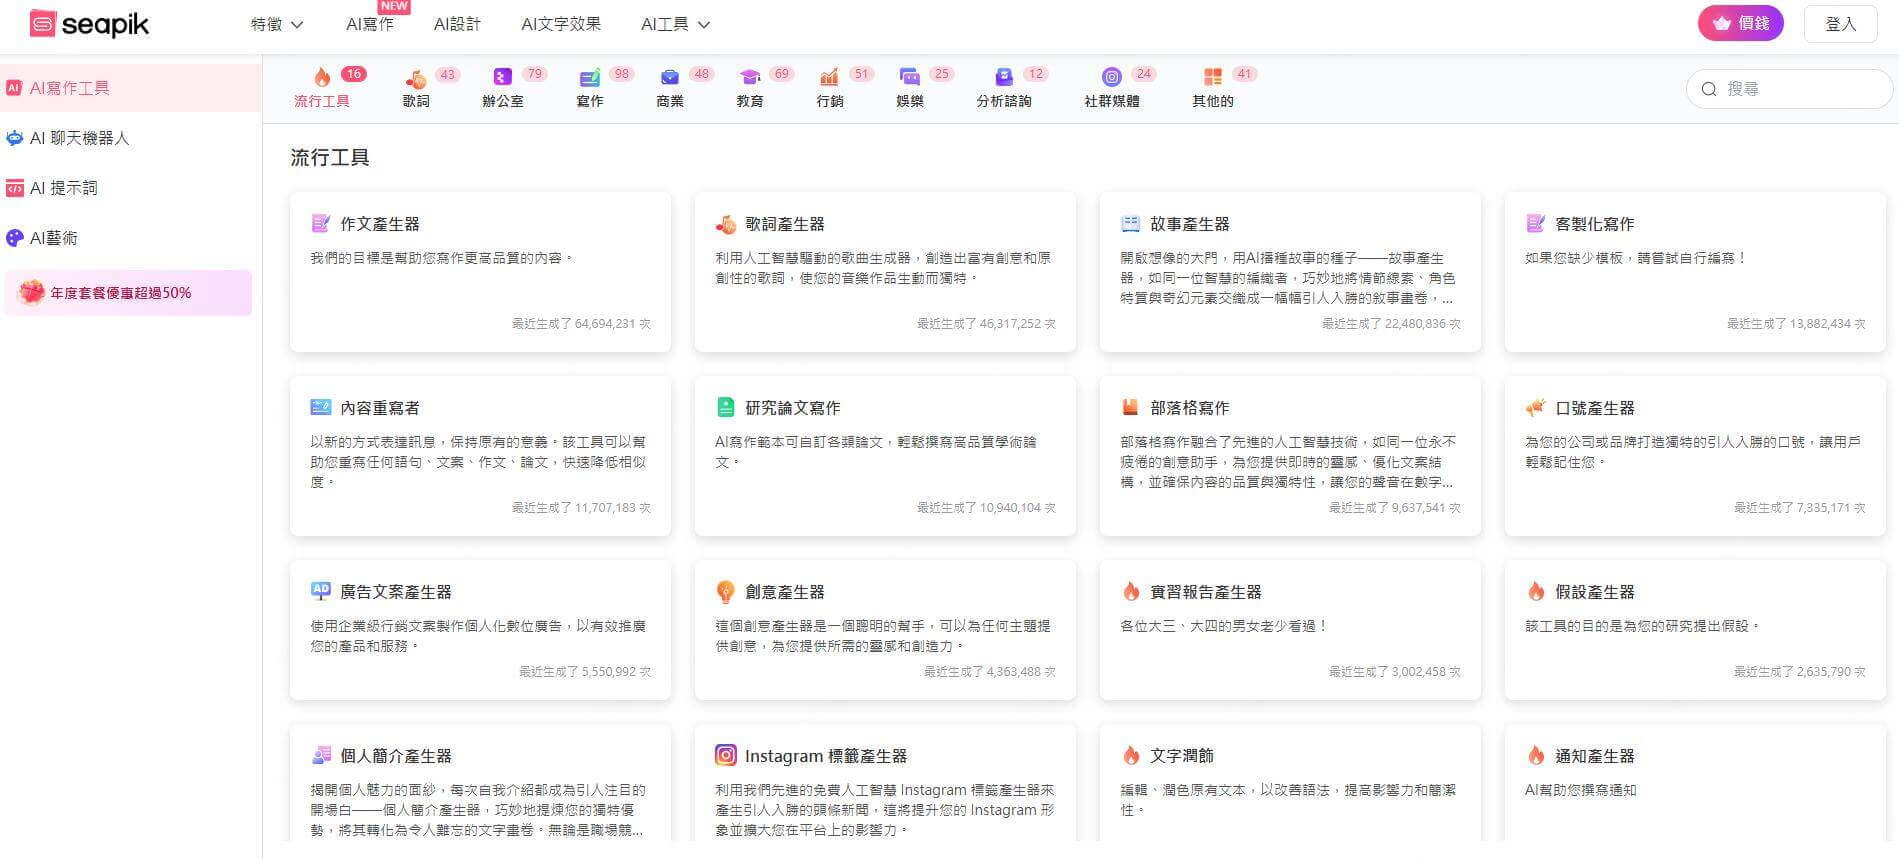This screenshot has height=859, width=1899.
Task: Click the 個人簡介產生器 card icon
Action: (320, 755)
